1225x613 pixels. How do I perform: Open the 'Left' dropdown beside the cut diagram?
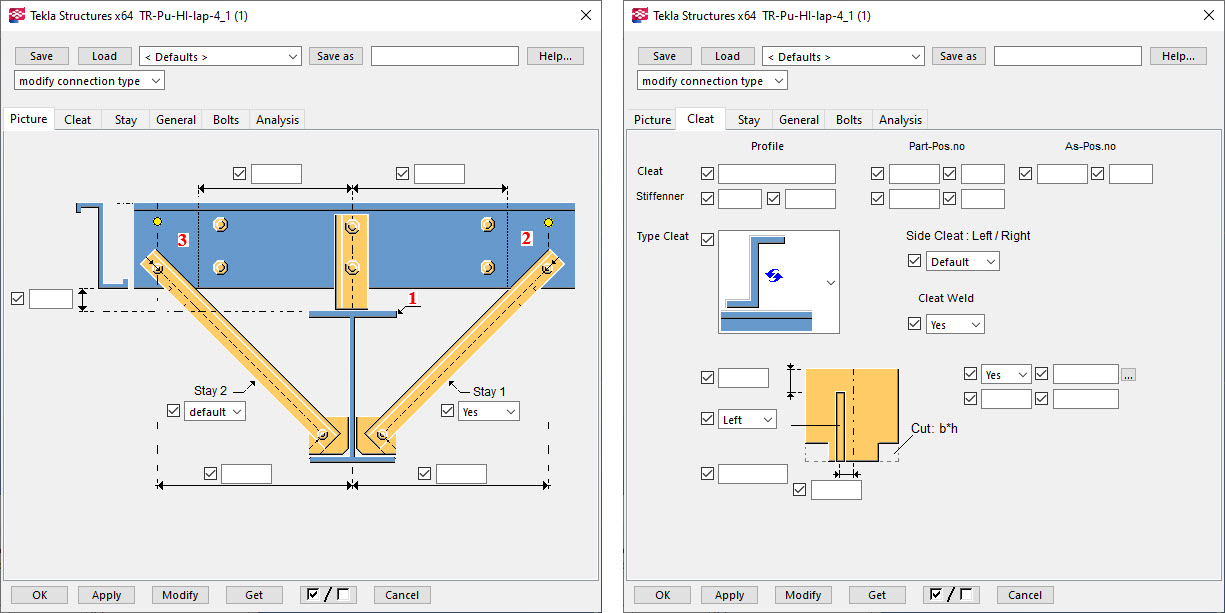click(747, 420)
